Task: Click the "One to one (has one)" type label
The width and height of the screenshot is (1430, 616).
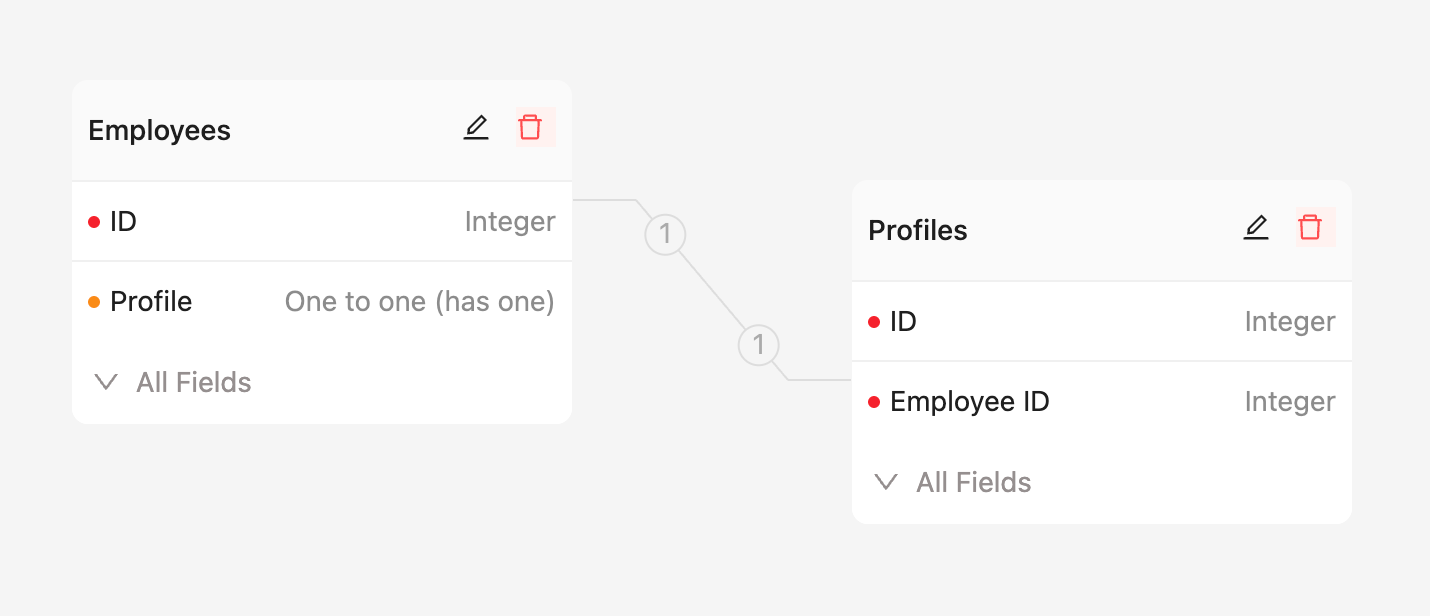Action: point(419,302)
